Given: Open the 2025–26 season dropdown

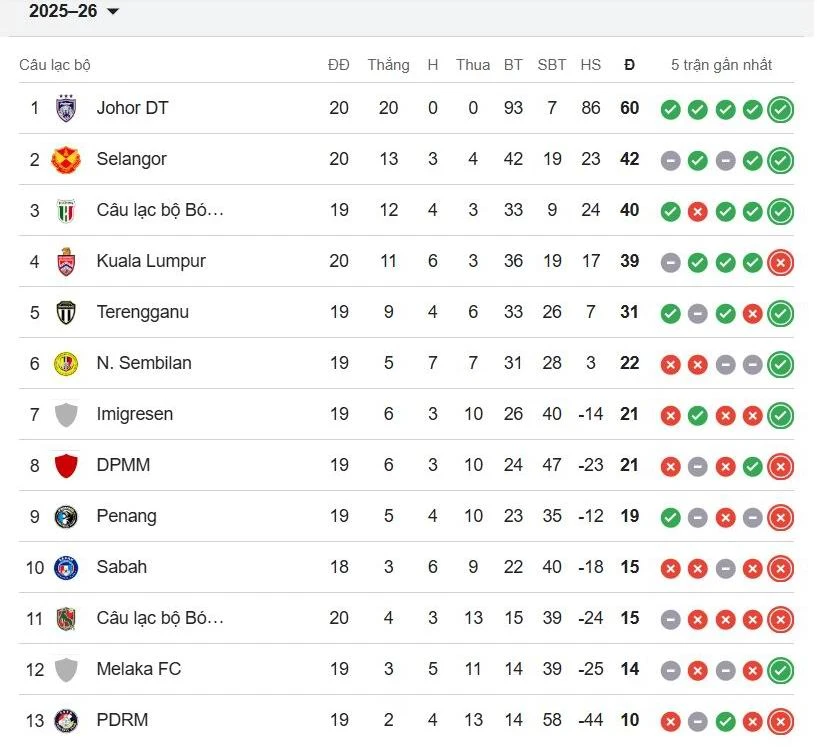Looking at the screenshot, I should click(x=74, y=12).
